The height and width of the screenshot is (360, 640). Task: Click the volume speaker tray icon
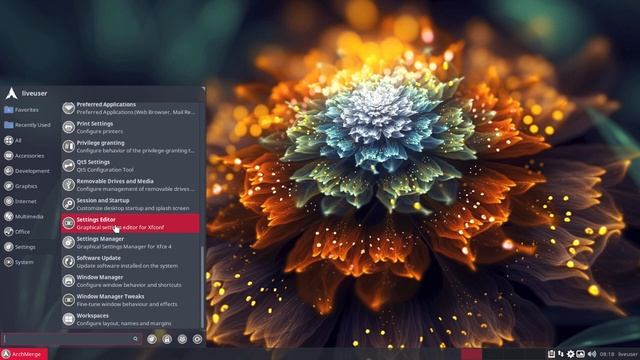pyautogui.click(x=592, y=354)
